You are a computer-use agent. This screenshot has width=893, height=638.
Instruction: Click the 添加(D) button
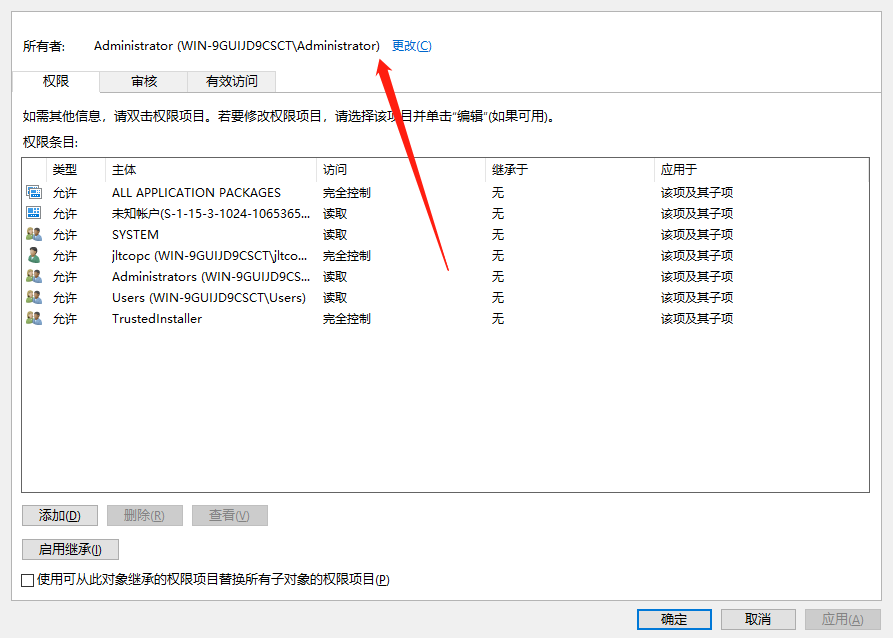[60, 516]
